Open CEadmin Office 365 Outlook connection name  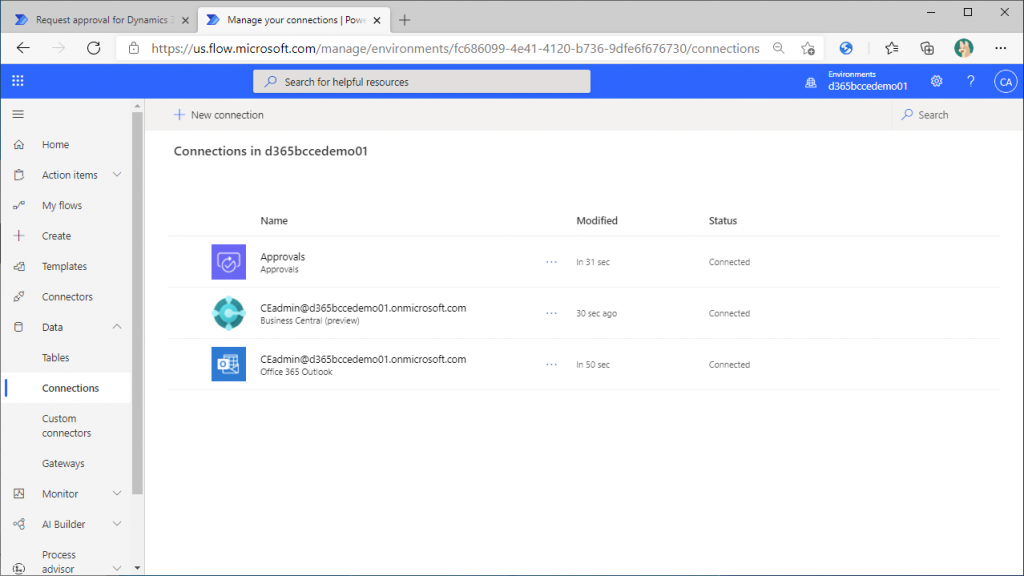pyautogui.click(x=363, y=359)
